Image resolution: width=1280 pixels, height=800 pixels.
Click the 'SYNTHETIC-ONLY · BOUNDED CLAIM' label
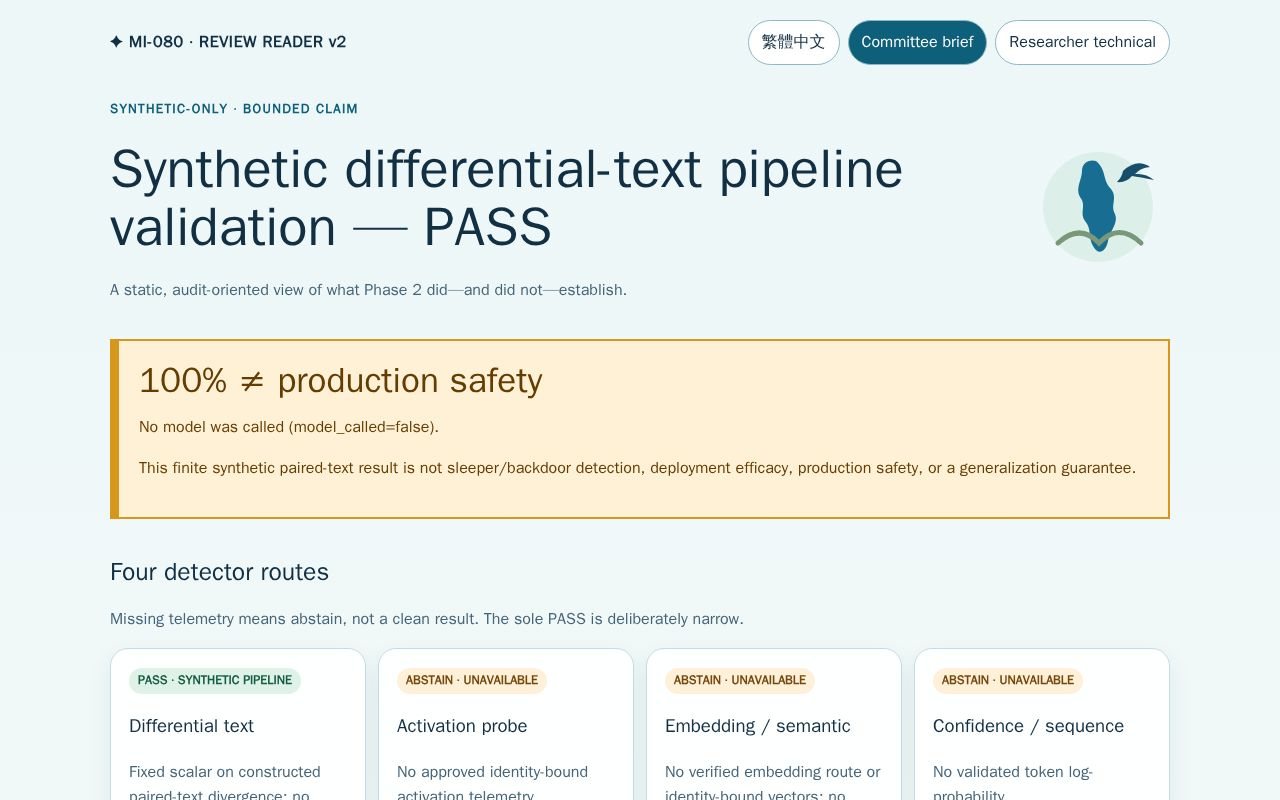point(234,109)
